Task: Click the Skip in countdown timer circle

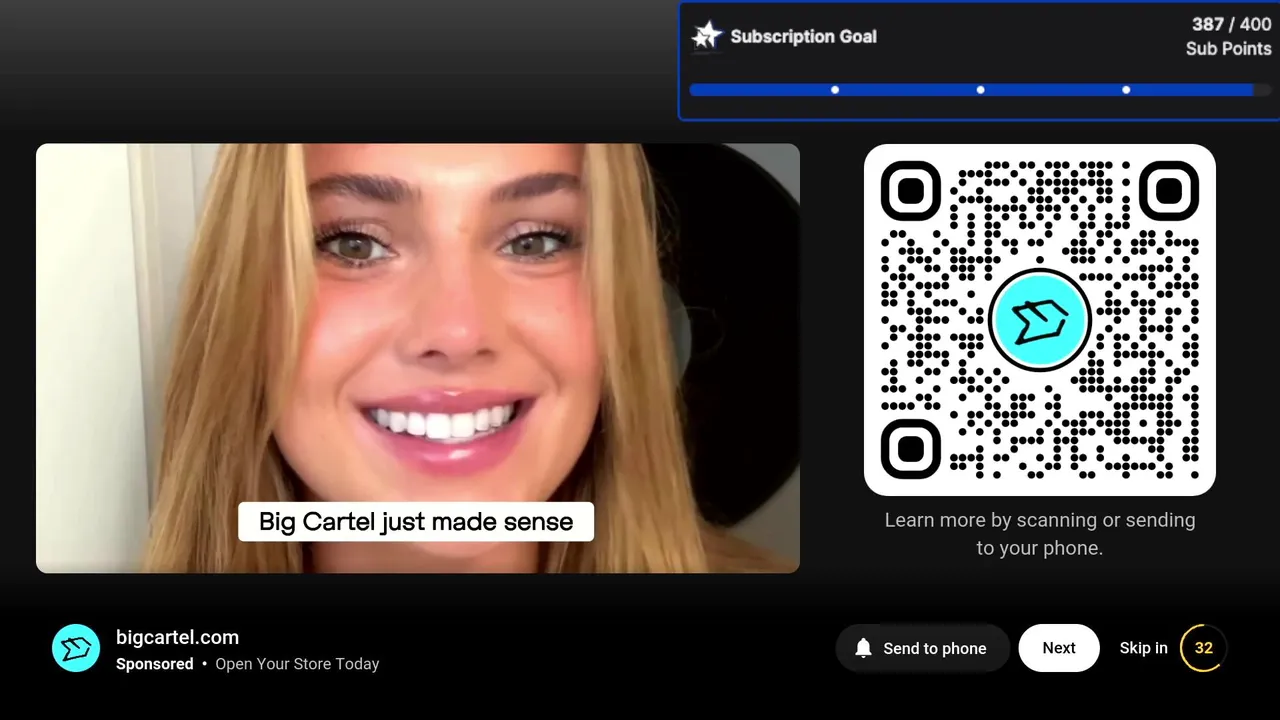Action: [x=1204, y=648]
